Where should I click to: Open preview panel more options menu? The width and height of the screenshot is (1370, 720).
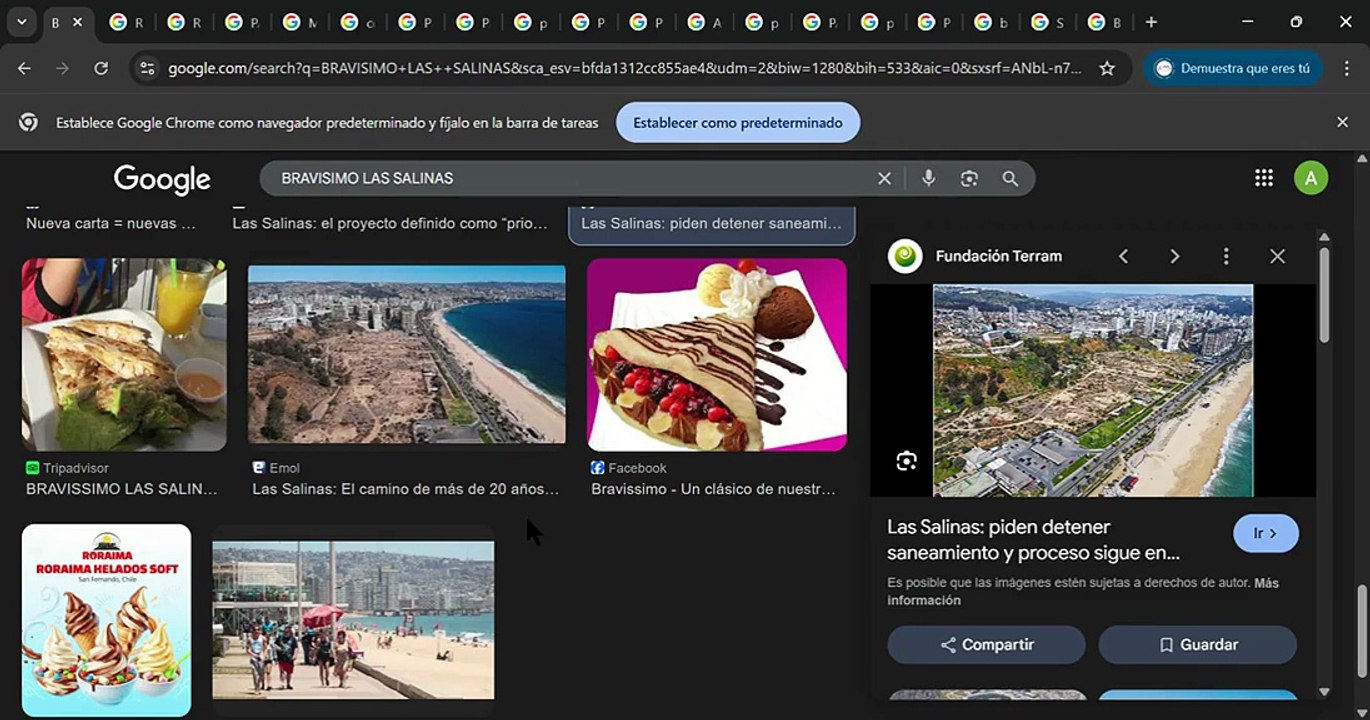(1226, 256)
